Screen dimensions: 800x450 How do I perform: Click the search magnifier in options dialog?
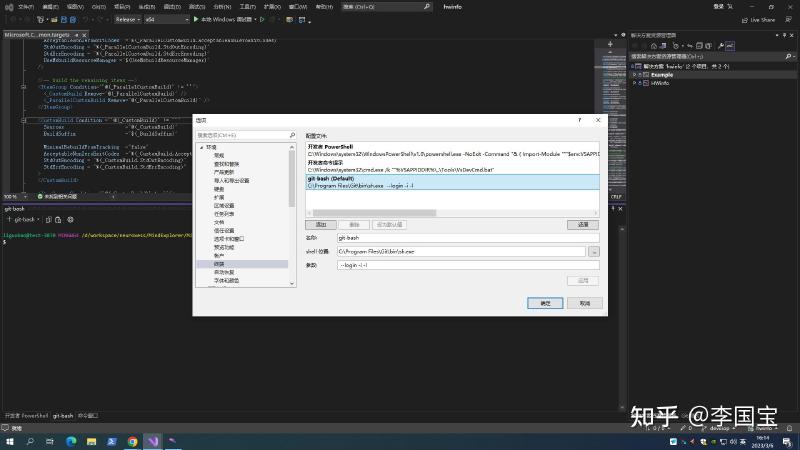tap(291, 135)
